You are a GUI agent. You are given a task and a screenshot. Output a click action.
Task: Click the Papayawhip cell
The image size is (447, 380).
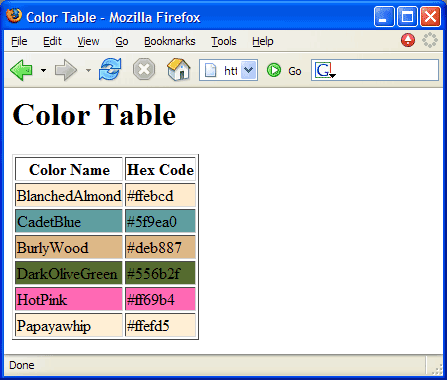click(69, 325)
